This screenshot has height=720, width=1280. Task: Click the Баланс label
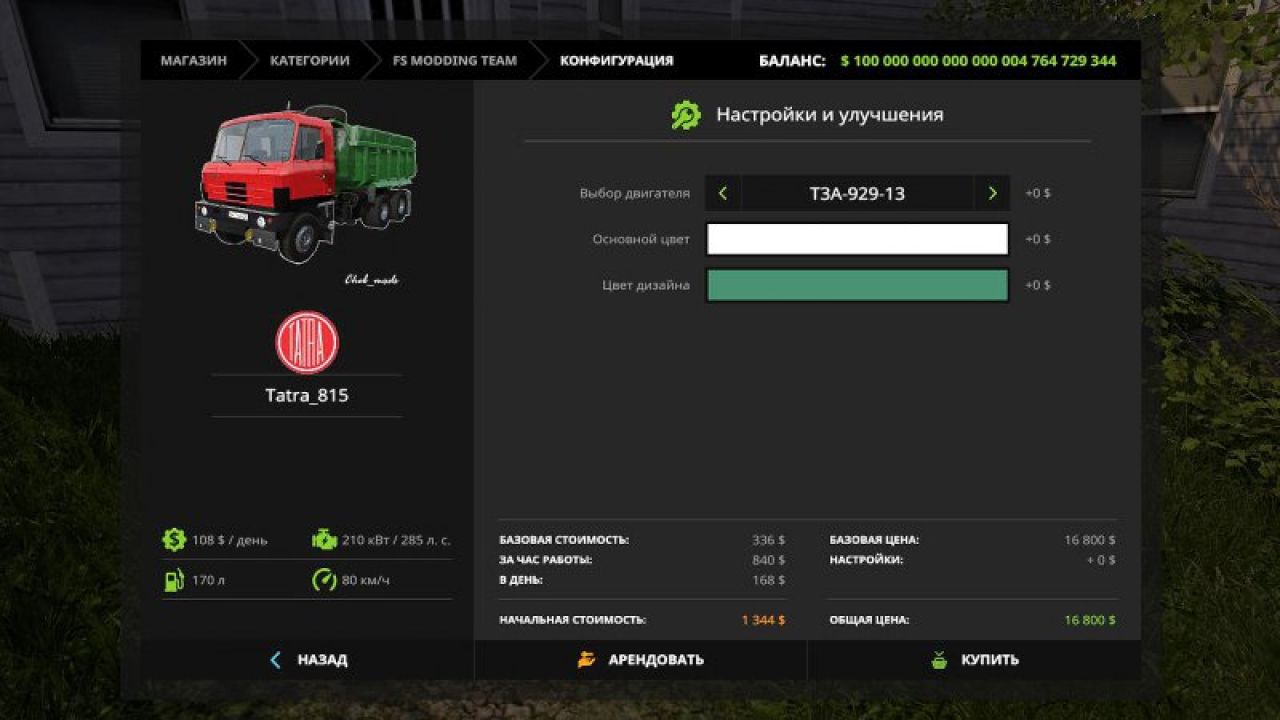click(x=792, y=61)
